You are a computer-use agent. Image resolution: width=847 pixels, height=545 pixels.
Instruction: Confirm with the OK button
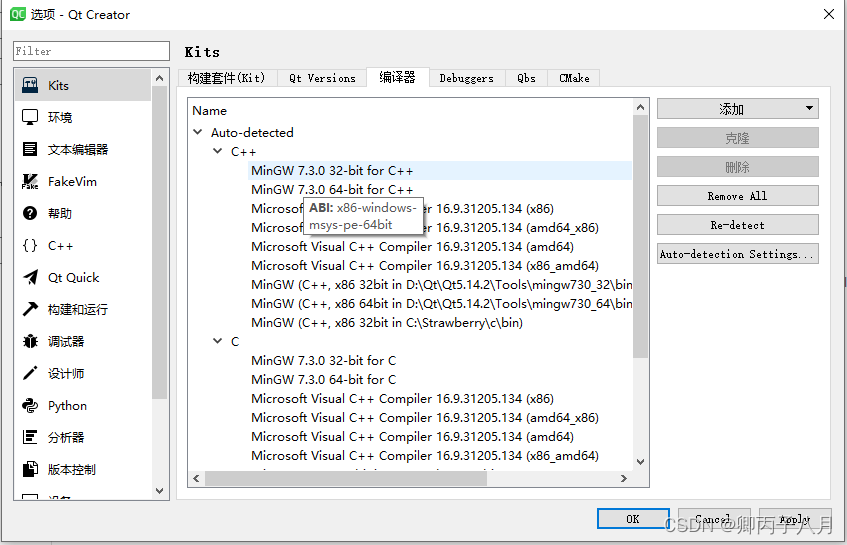pos(633,519)
